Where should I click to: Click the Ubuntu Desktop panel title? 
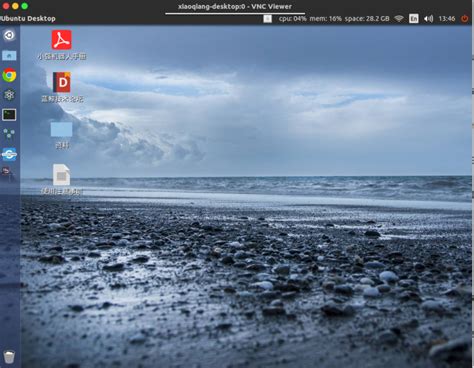[28, 19]
